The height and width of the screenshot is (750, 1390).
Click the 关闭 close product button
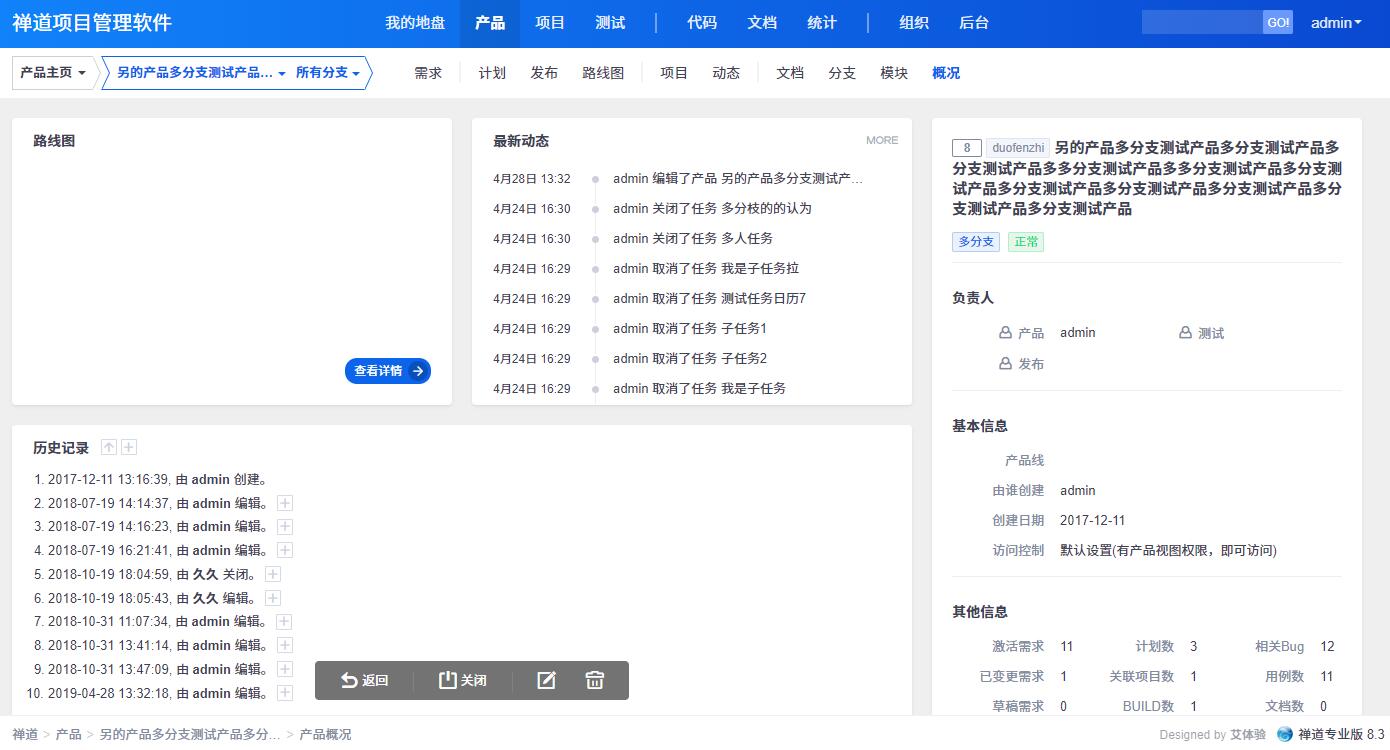[463, 680]
